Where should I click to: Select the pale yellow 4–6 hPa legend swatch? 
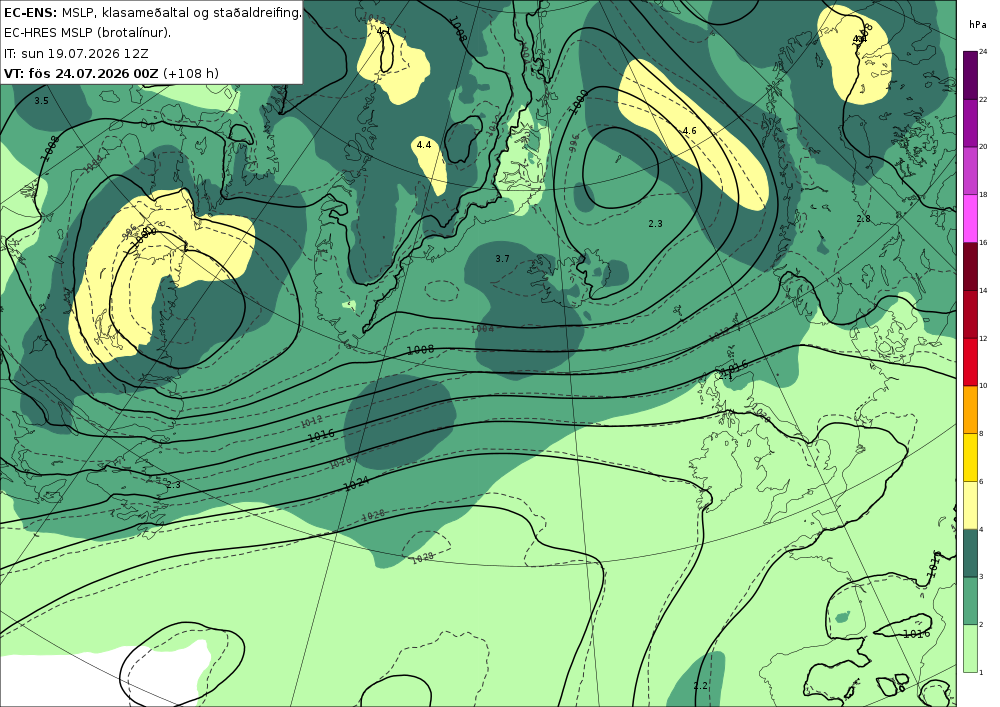(x=971, y=505)
